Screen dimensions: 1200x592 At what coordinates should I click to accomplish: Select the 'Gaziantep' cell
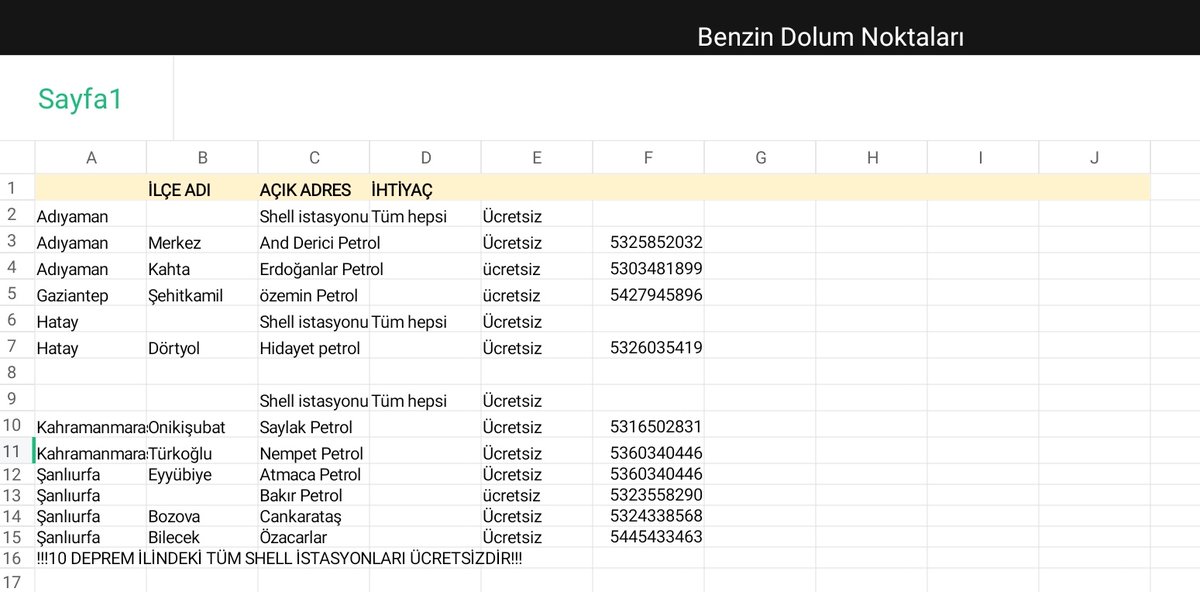[91, 295]
